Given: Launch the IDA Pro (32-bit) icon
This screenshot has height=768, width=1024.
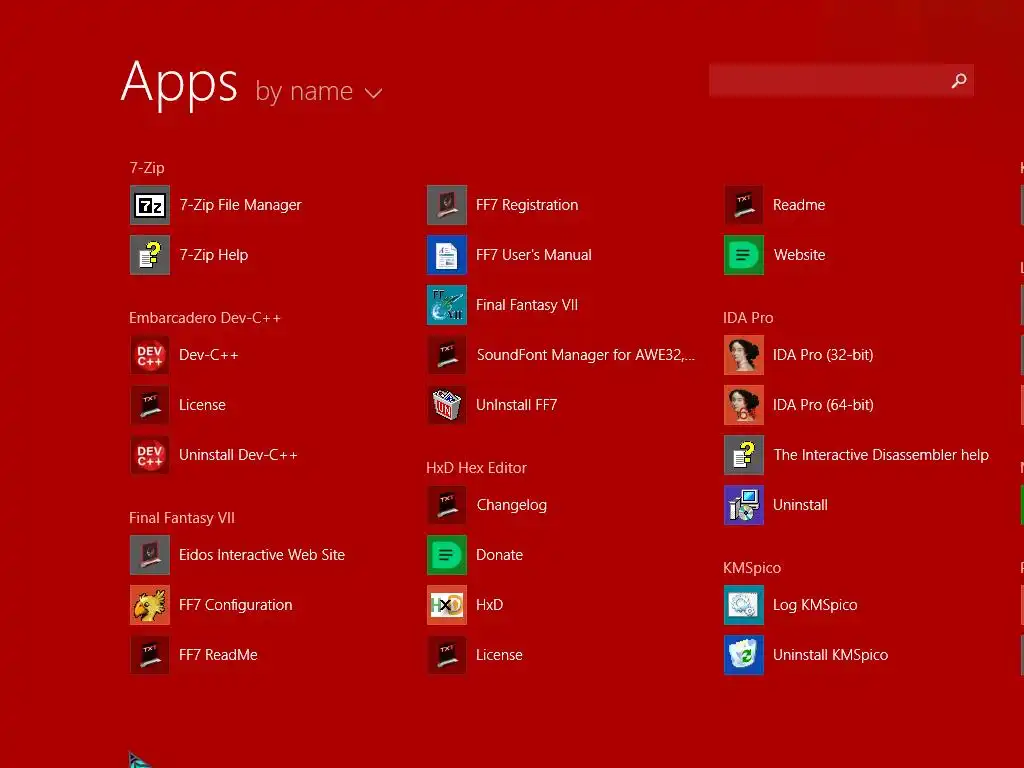Looking at the screenshot, I should pyautogui.click(x=744, y=355).
